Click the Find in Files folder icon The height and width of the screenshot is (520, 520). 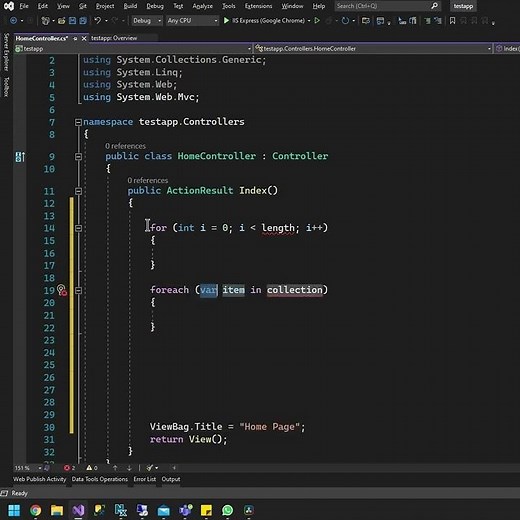coord(366,21)
